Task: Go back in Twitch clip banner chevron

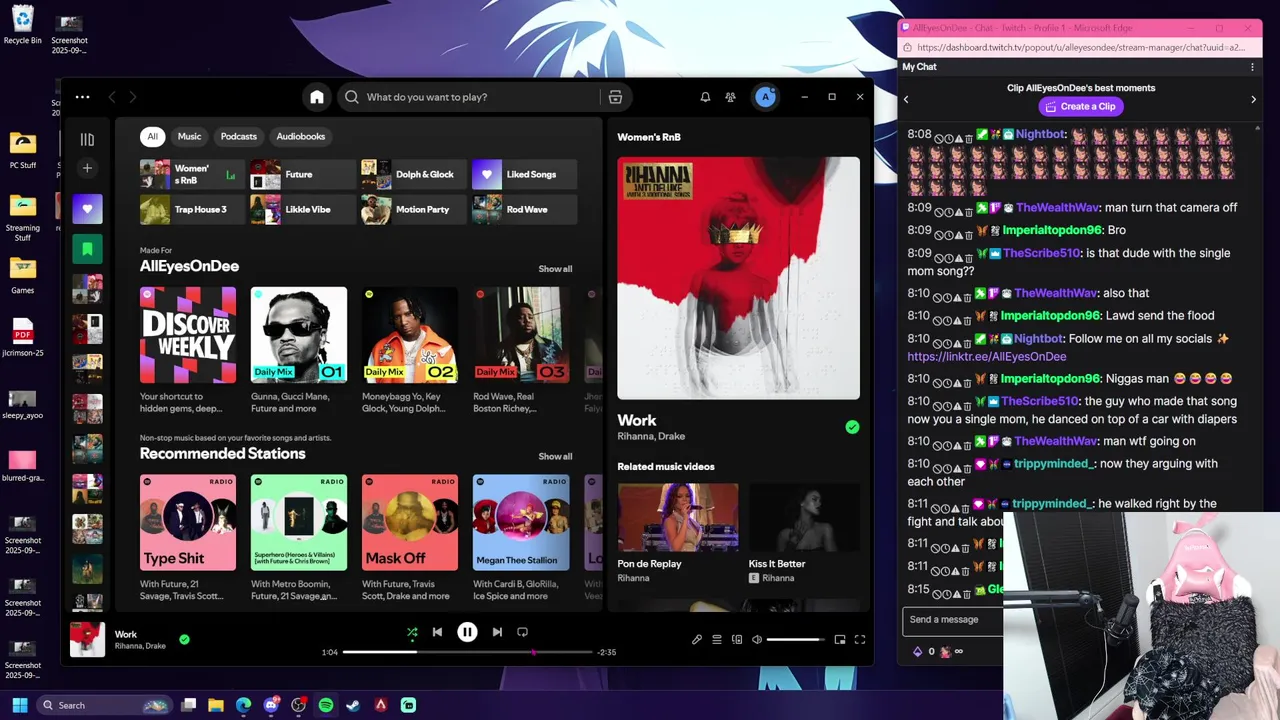Action: pyautogui.click(x=906, y=99)
